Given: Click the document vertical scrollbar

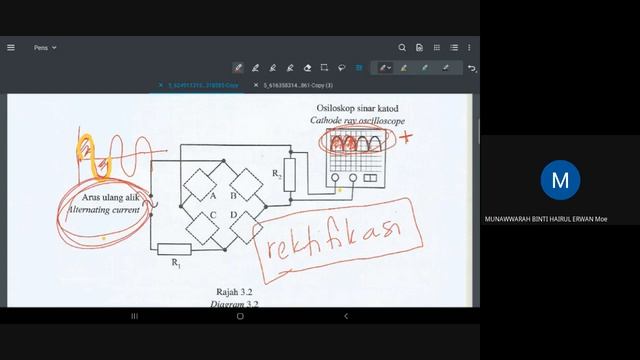Looking at the screenshot, I should point(478,131).
